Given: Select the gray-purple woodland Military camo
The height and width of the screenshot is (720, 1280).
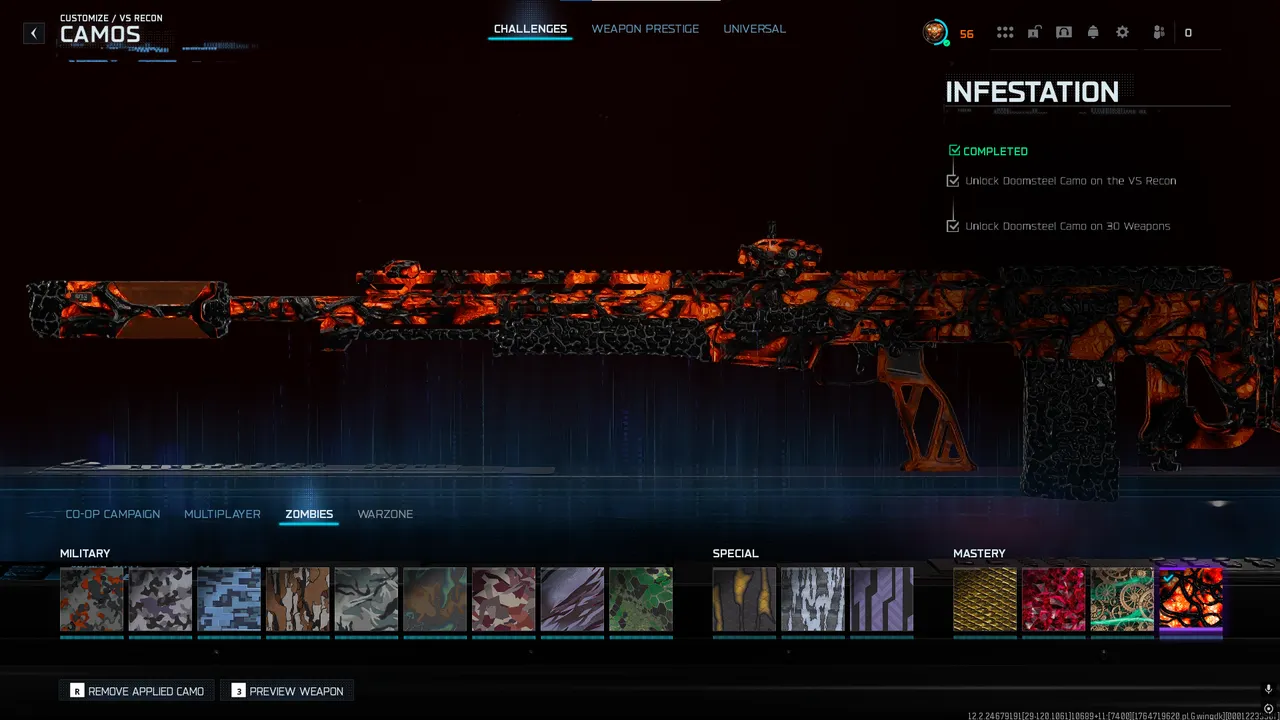Looking at the screenshot, I should pos(160,600).
